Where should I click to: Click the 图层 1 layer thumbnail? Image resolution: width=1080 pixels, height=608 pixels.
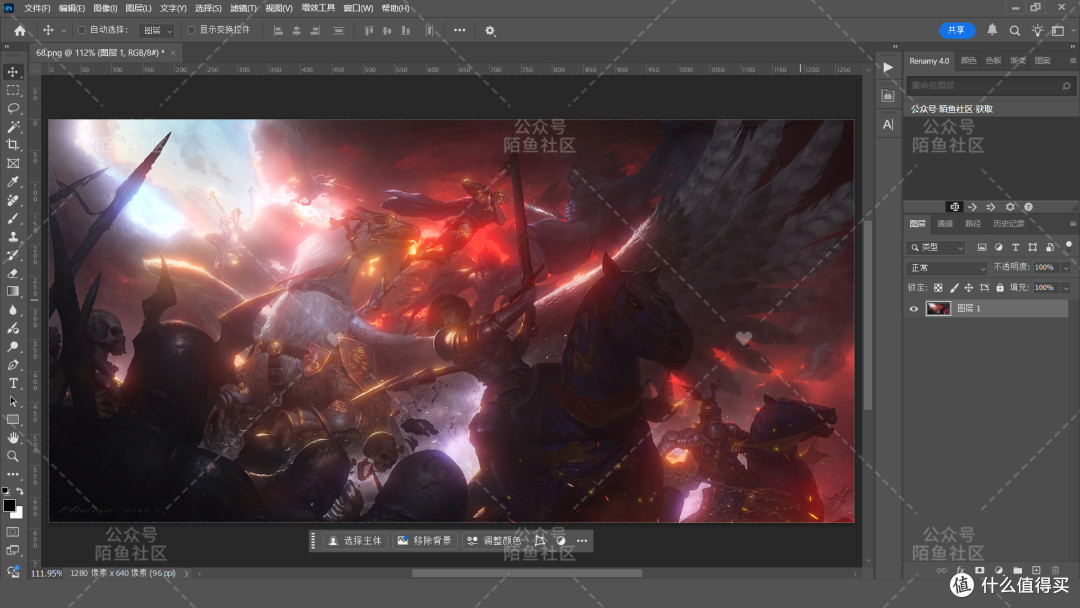tap(938, 308)
